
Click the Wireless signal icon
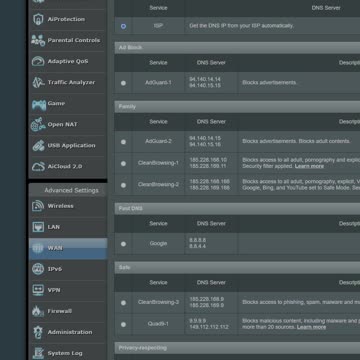(38, 206)
